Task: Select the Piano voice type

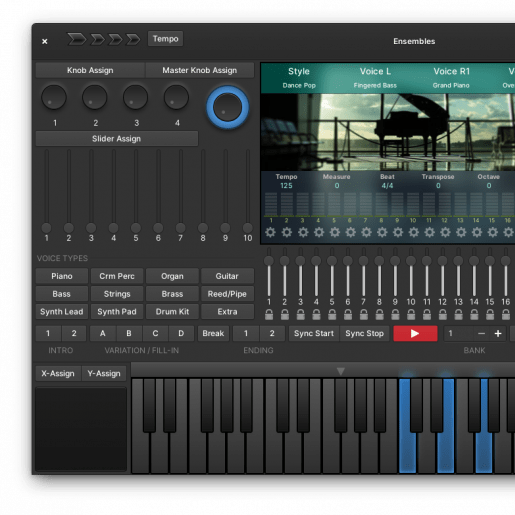Action: 62,276
